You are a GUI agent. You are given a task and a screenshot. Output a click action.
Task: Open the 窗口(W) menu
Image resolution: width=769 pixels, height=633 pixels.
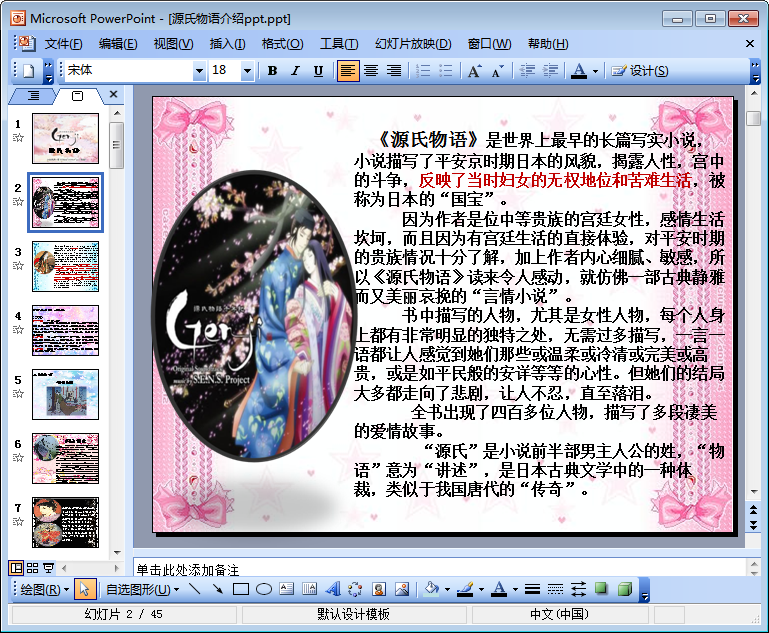click(x=489, y=44)
